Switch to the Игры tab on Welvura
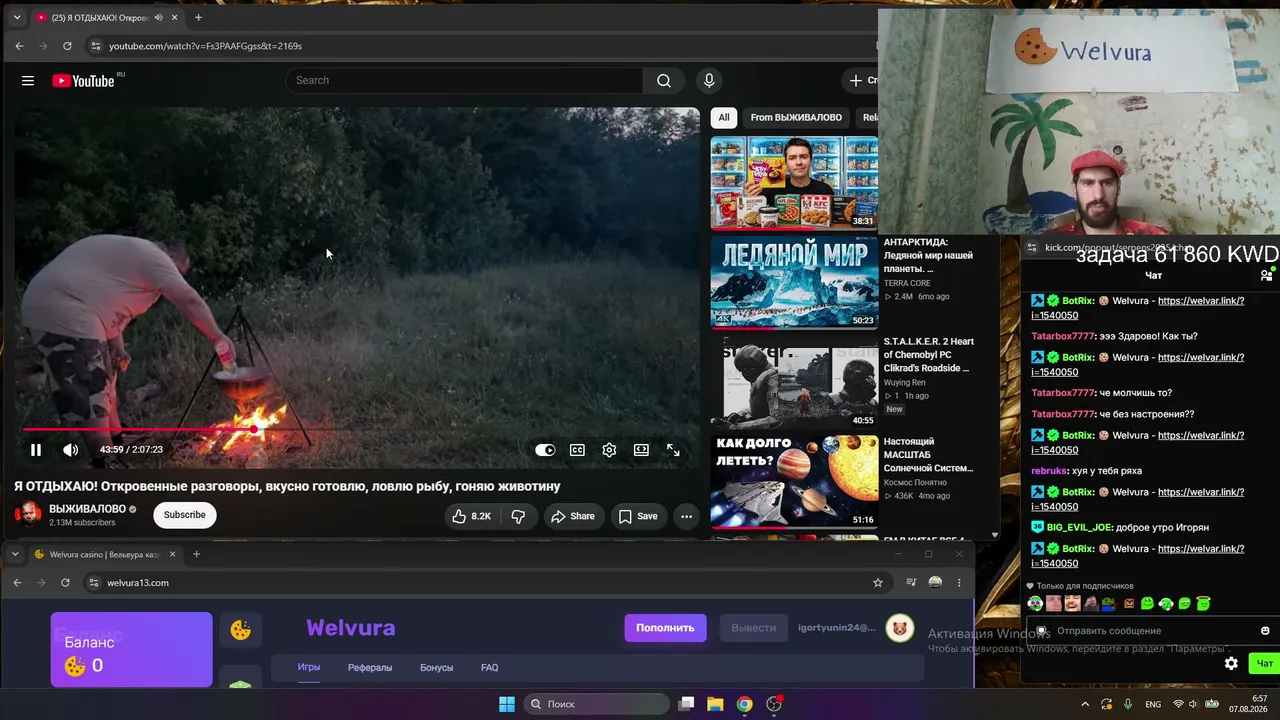The width and height of the screenshot is (1280, 720). click(x=309, y=668)
